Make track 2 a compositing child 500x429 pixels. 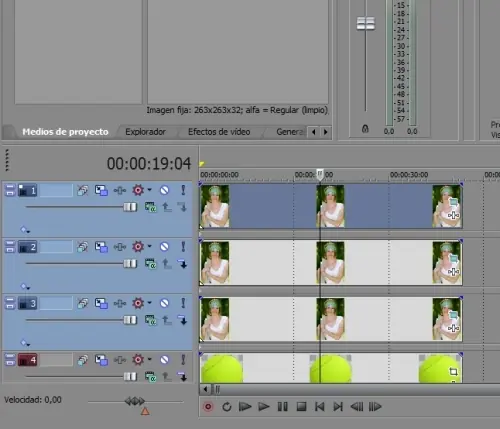point(182,264)
